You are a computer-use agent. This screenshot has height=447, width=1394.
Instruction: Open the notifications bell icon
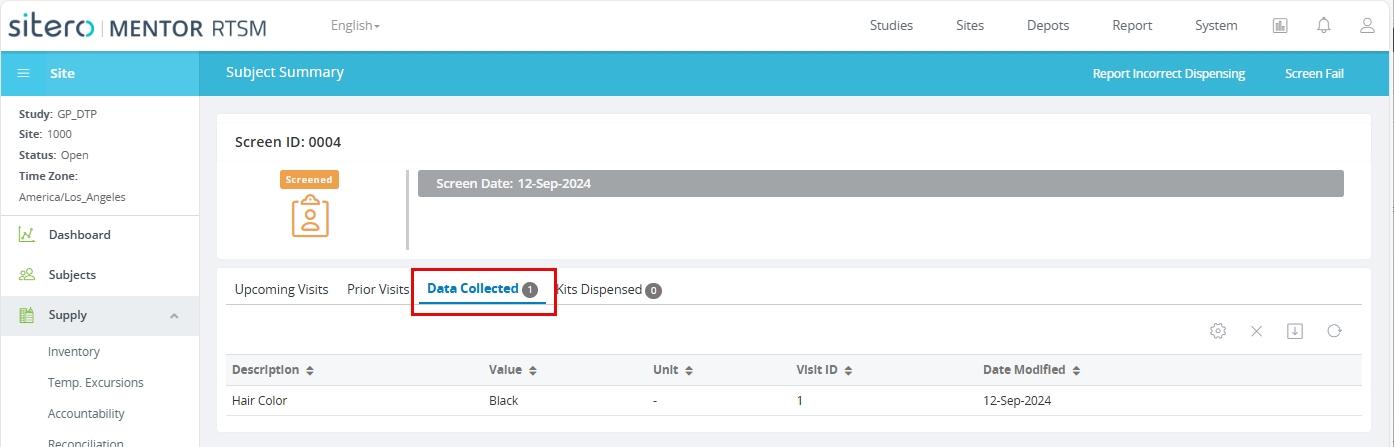pyautogui.click(x=1324, y=26)
